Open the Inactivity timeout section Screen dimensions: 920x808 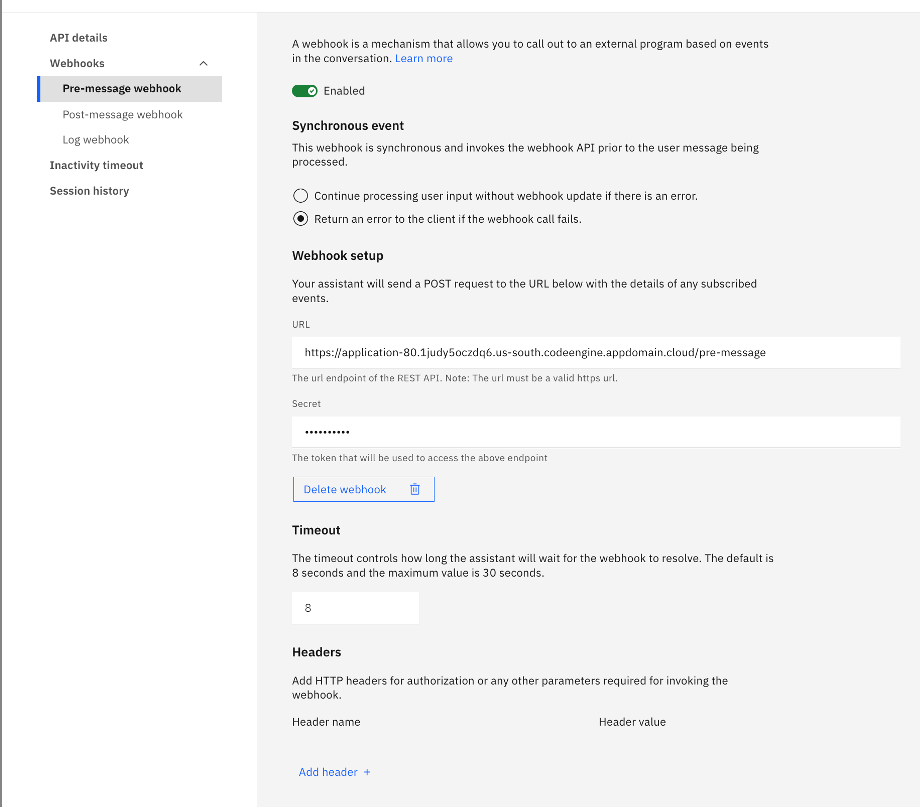click(96, 165)
